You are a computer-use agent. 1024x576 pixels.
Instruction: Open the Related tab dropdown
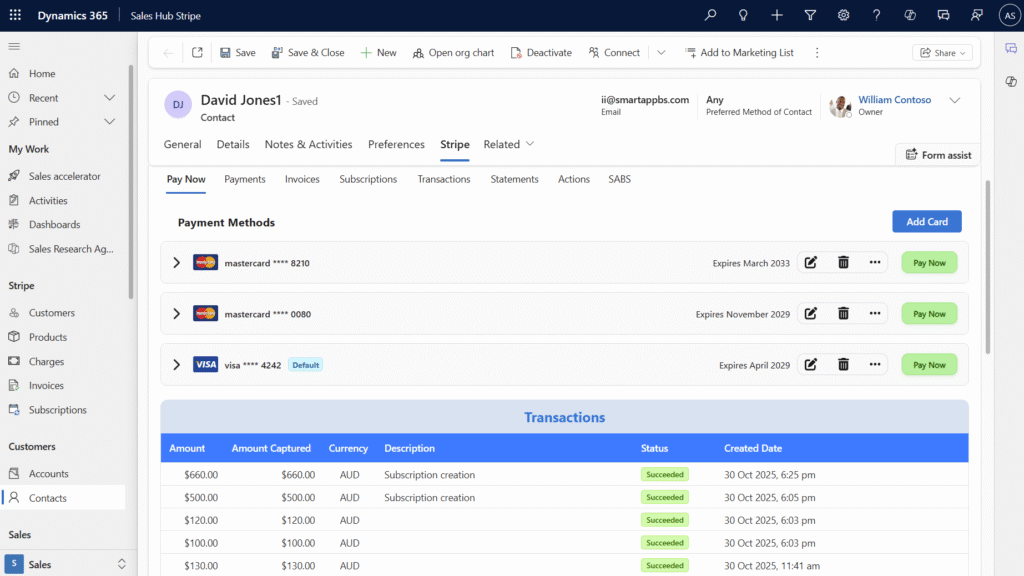[x=509, y=144]
